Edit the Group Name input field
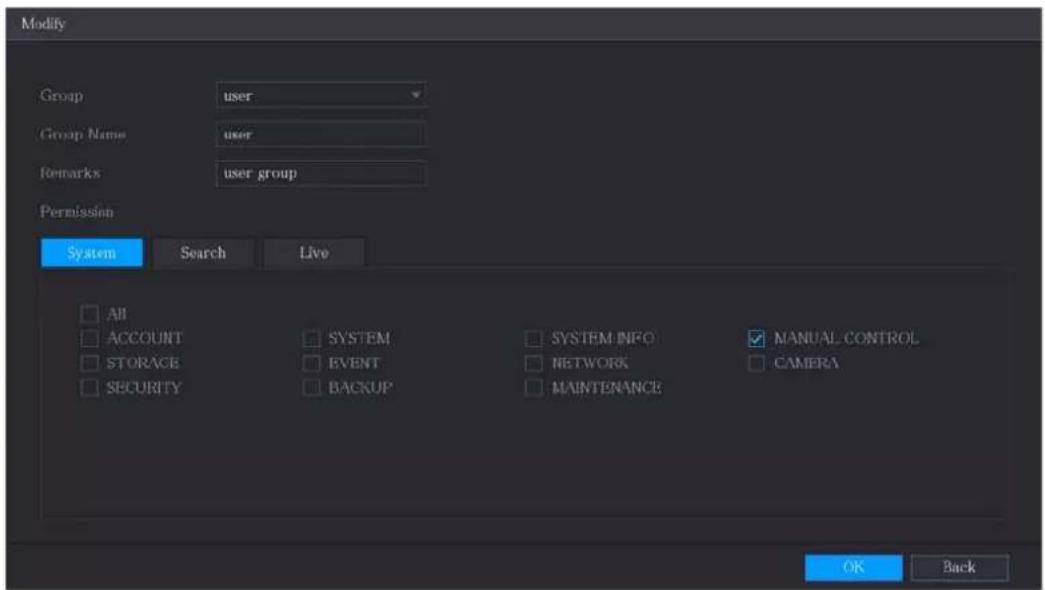Viewport: 1045px width, 590px height. click(321, 134)
